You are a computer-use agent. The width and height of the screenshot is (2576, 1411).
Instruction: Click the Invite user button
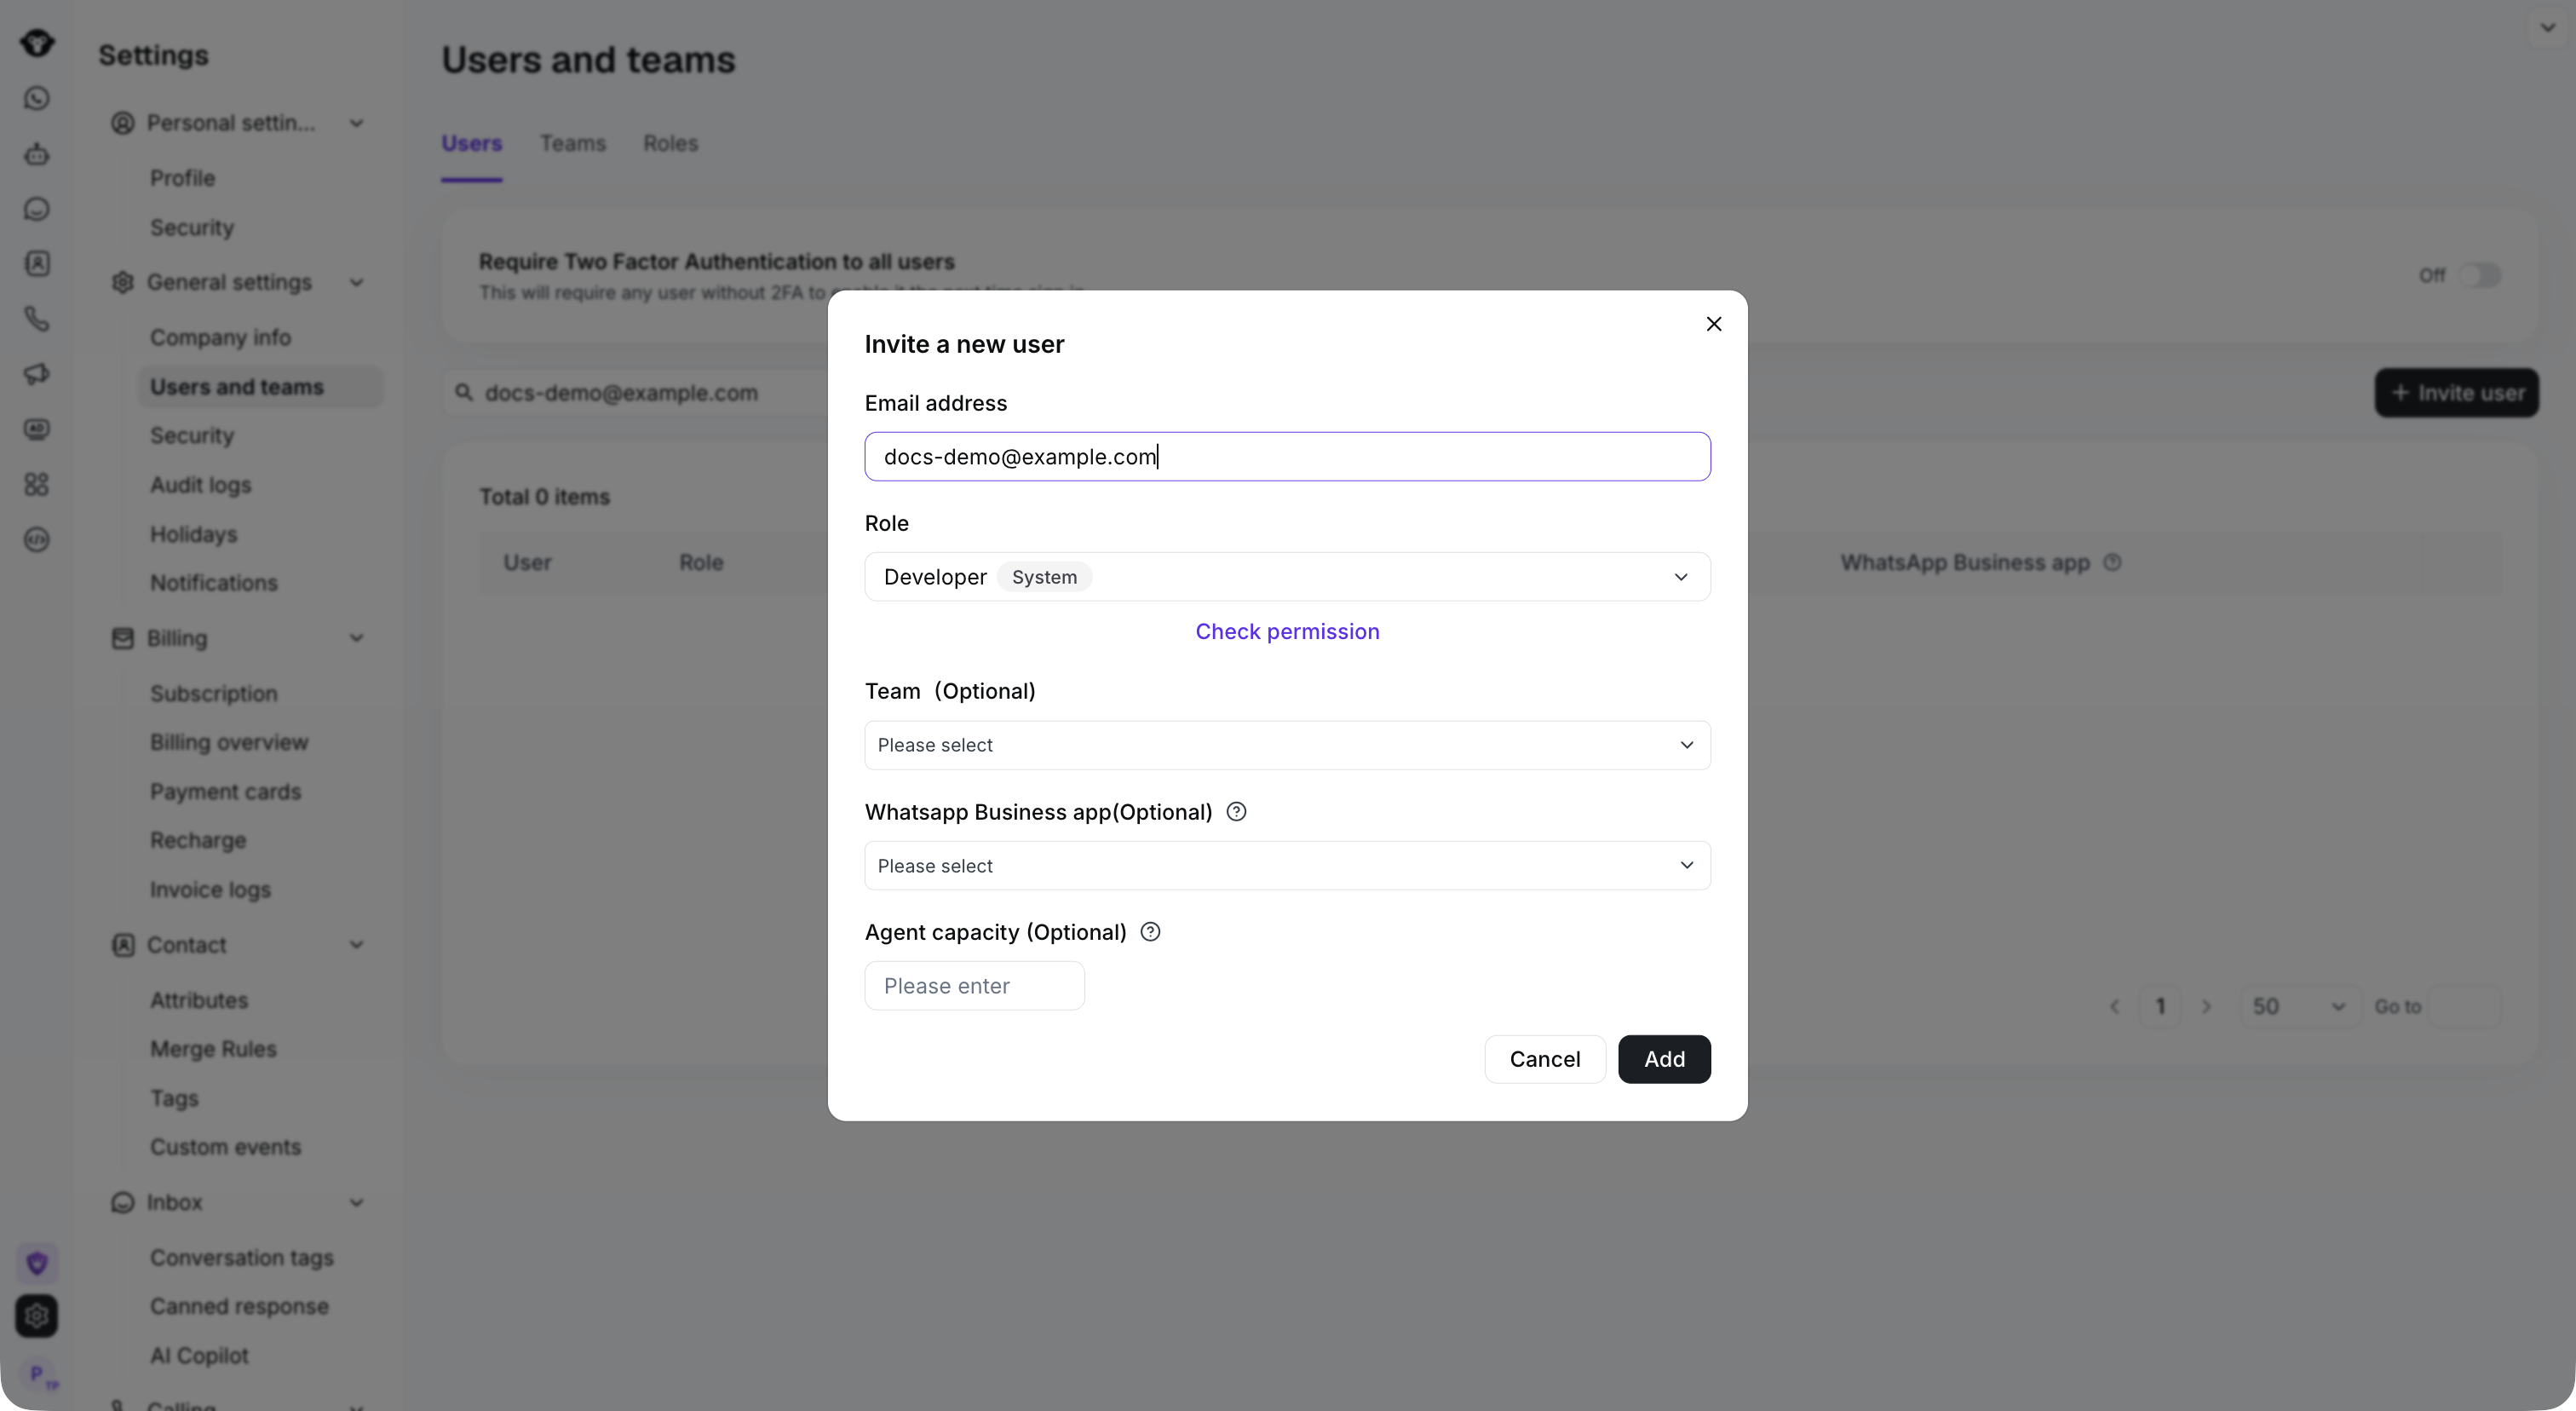point(2456,393)
